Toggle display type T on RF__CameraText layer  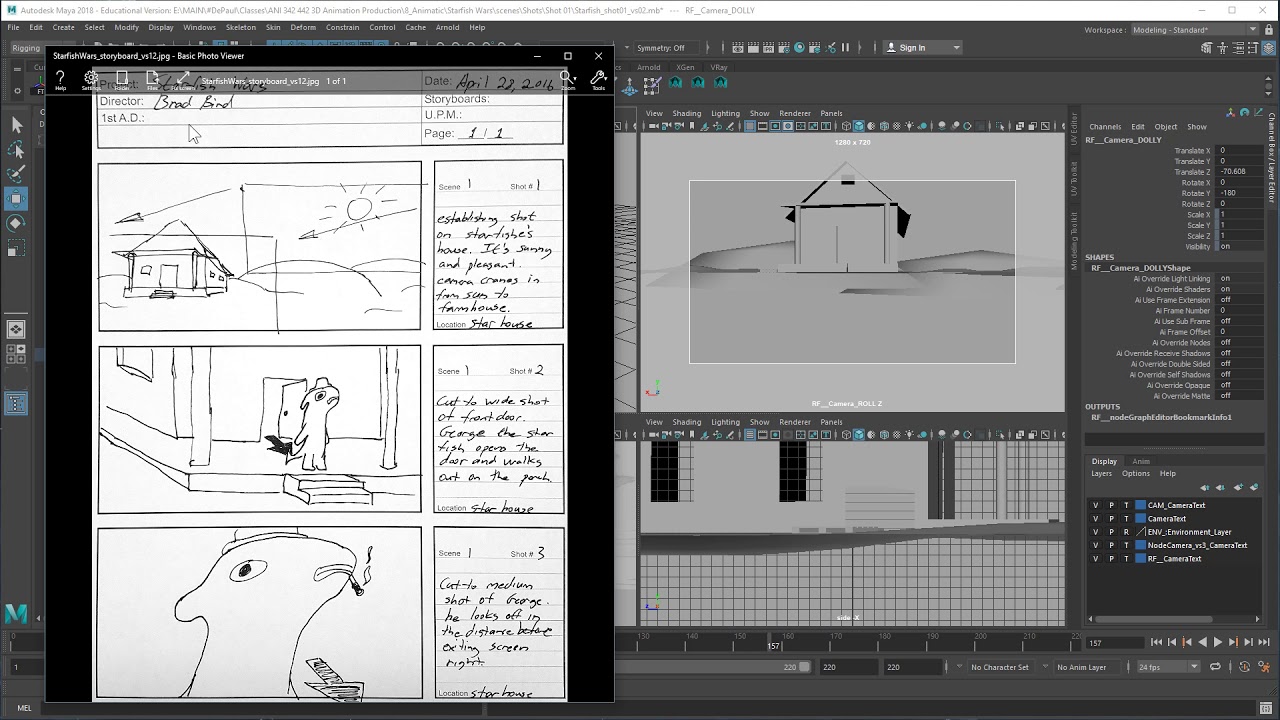tap(1126, 558)
